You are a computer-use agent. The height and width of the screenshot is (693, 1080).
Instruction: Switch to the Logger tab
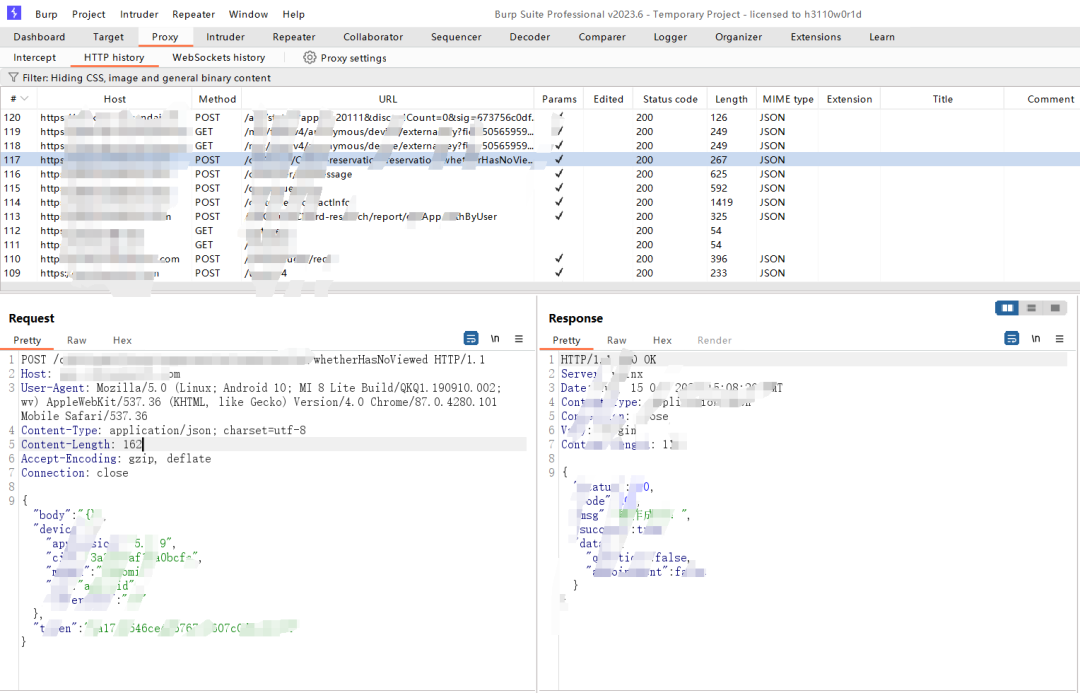click(670, 37)
